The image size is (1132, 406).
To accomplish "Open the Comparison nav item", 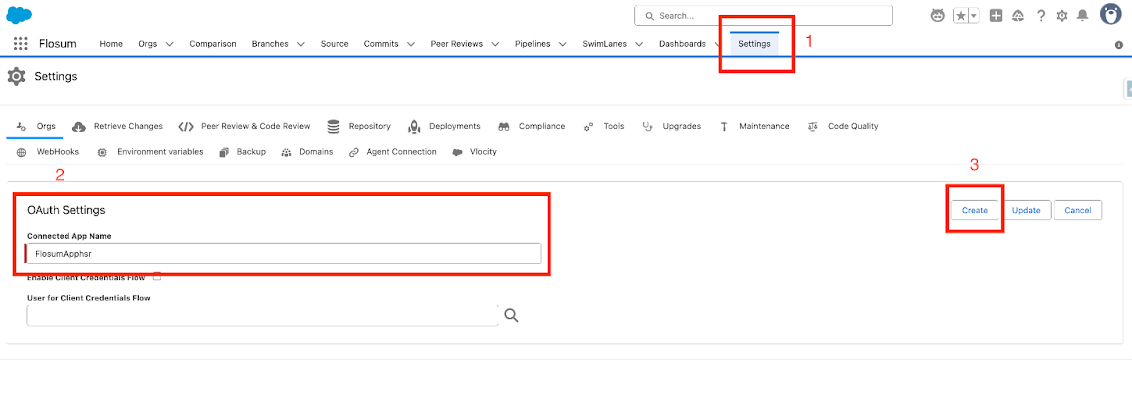I will [x=213, y=43].
